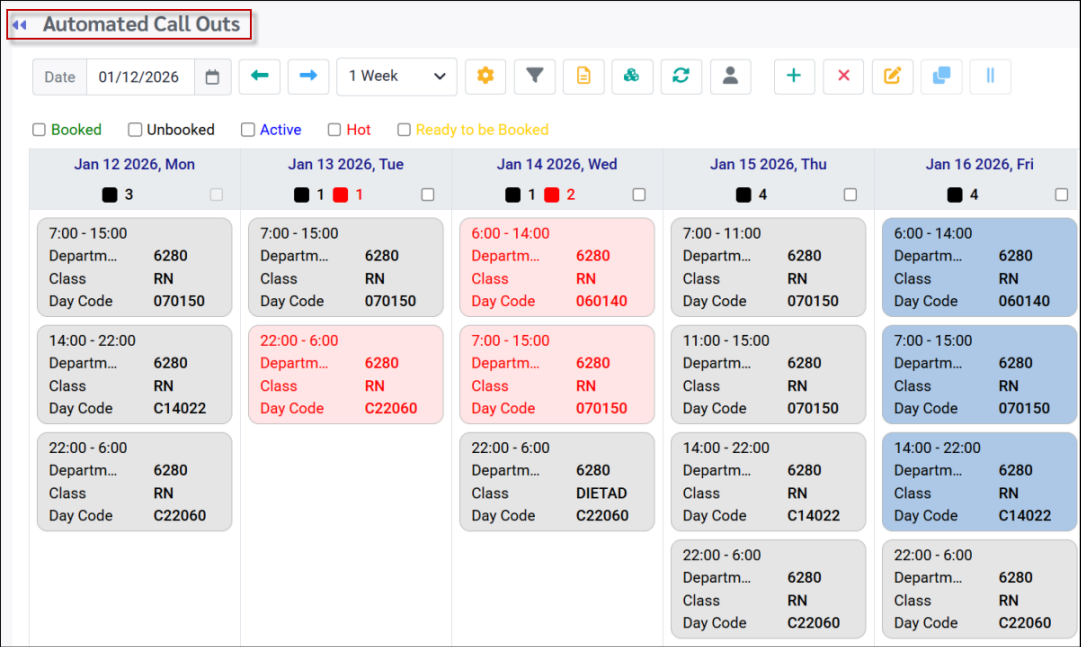Screen dimensions: 1081x647
Task: Open the 1 Week range dropdown
Action: pyautogui.click(x=397, y=77)
